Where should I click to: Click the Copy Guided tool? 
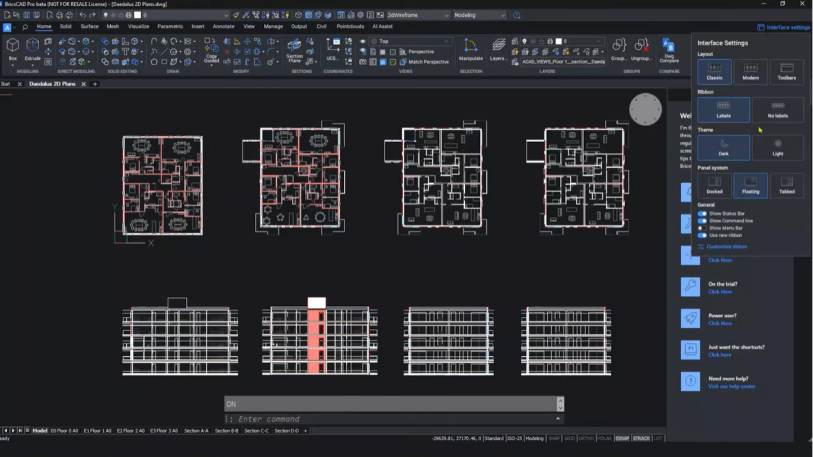pyautogui.click(x=211, y=52)
